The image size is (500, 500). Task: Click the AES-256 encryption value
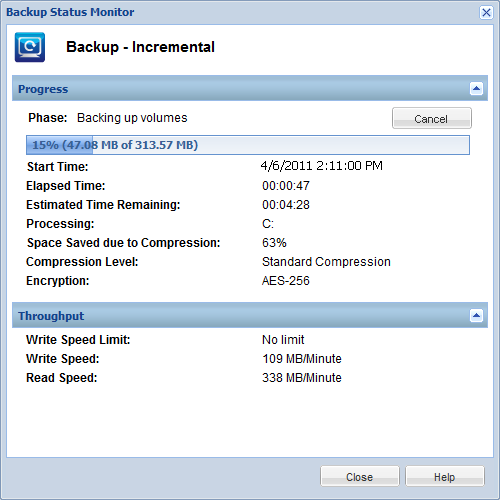[x=286, y=281]
